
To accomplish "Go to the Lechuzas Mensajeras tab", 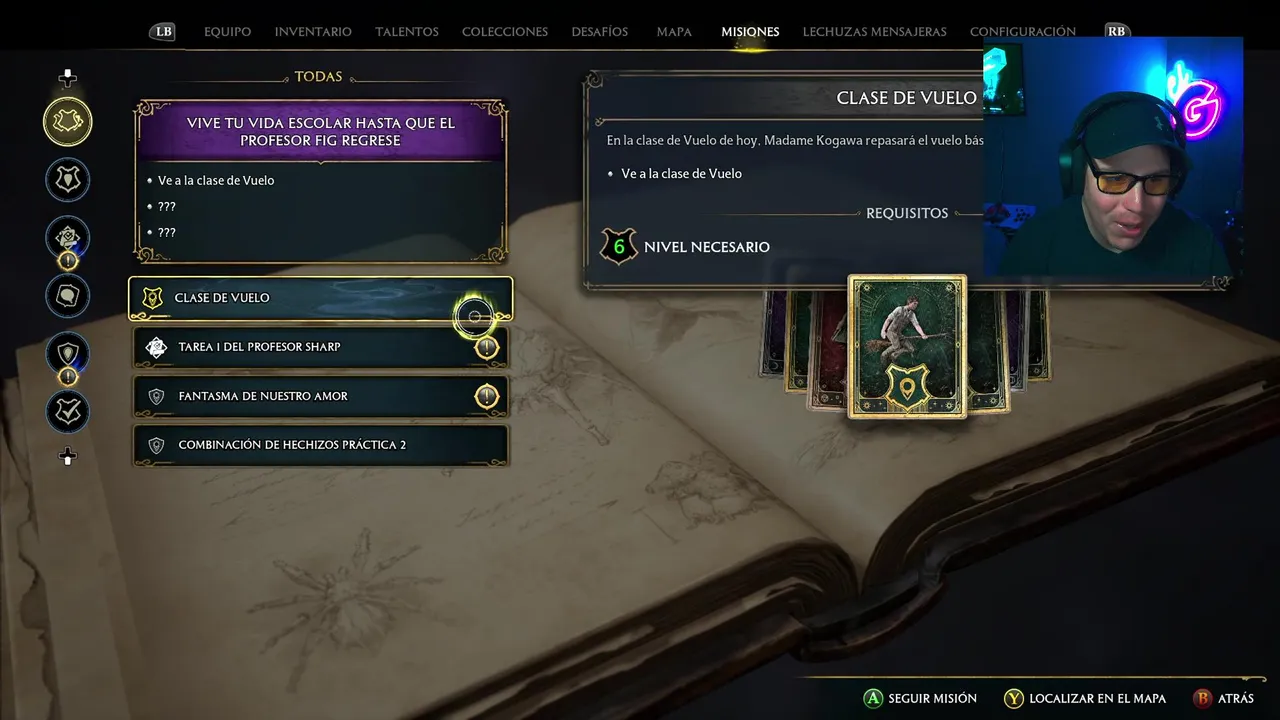I will [874, 32].
